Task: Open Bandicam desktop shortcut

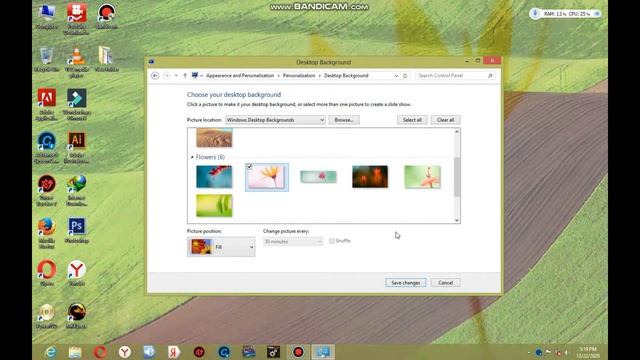Action: tap(107, 16)
